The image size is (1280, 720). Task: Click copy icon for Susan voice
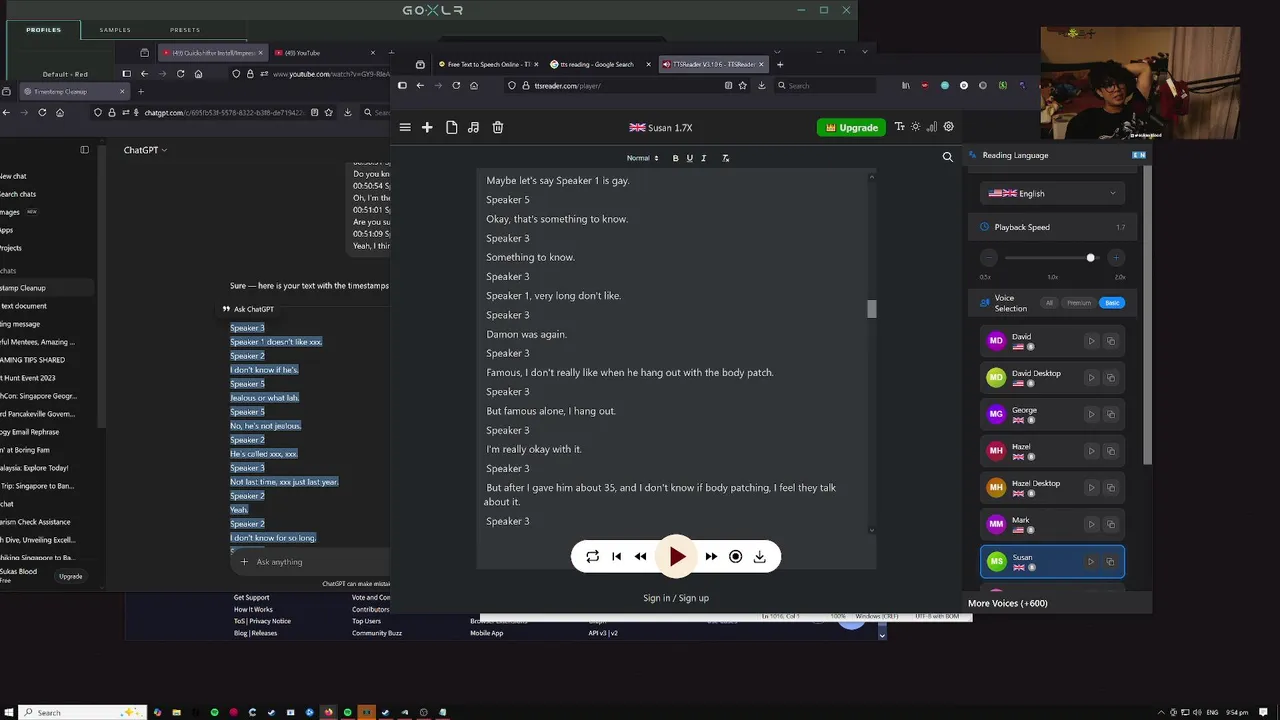tap(1110, 562)
